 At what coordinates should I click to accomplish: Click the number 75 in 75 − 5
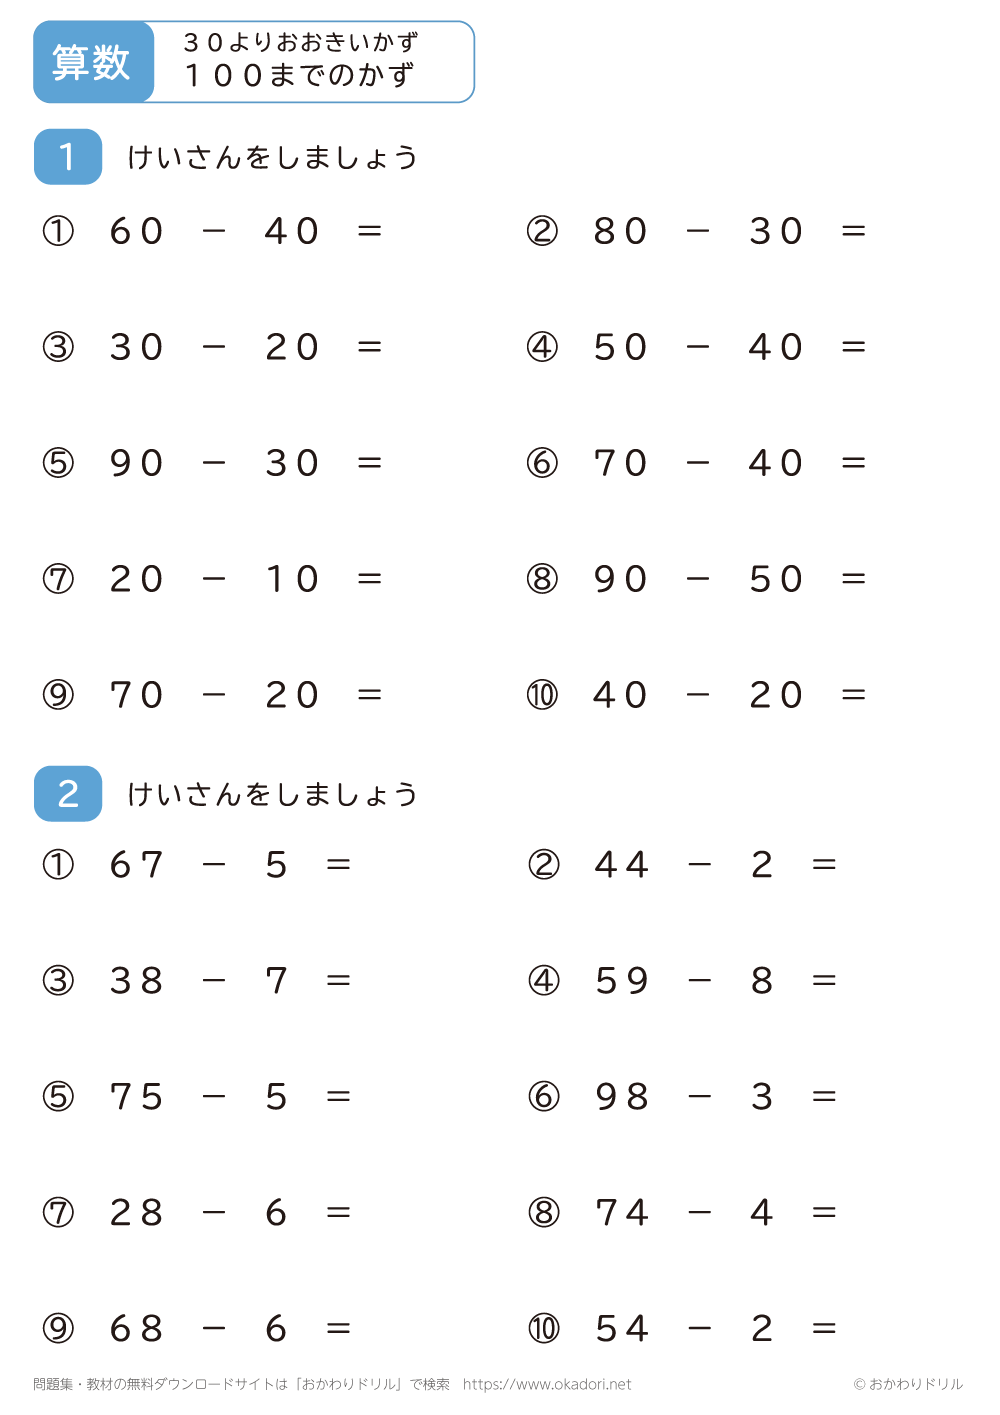coord(137,1097)
